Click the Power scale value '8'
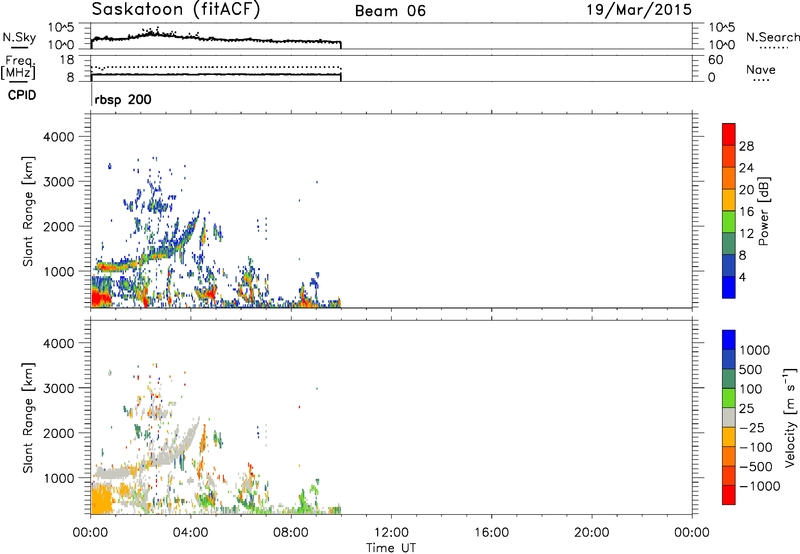The height and width of the screenshot is (554, 800). pyautogui.click(x=743, y=255)
